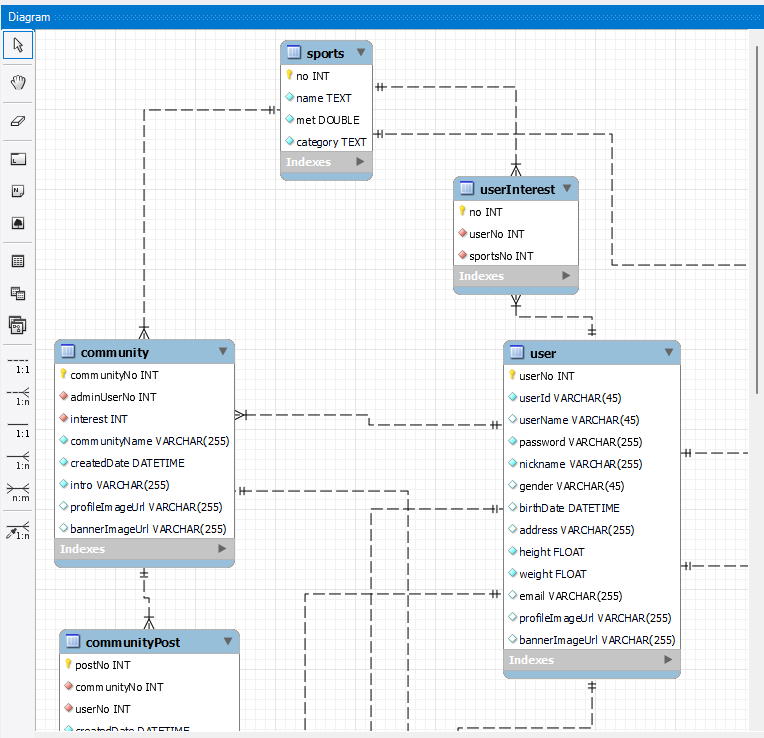Select the Diagram tab header
Image resolution: width=764 pixels, height=738 pixels.
point(29,17)
